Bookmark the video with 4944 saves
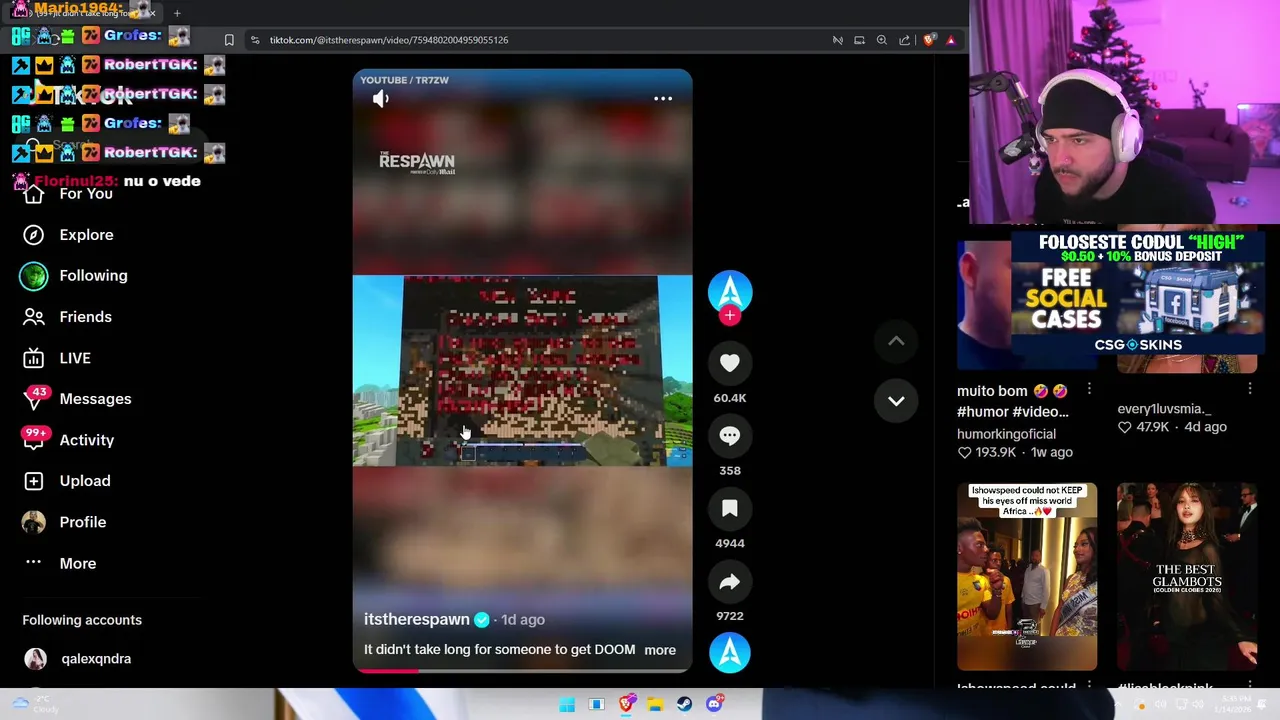This screenshot has width=1280, height=720. click(730, 509)
